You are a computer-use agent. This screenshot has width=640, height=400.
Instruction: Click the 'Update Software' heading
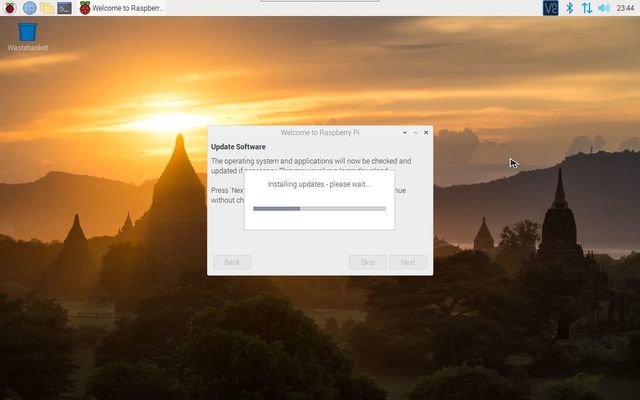pyautogui.click(x=238, y=147)
